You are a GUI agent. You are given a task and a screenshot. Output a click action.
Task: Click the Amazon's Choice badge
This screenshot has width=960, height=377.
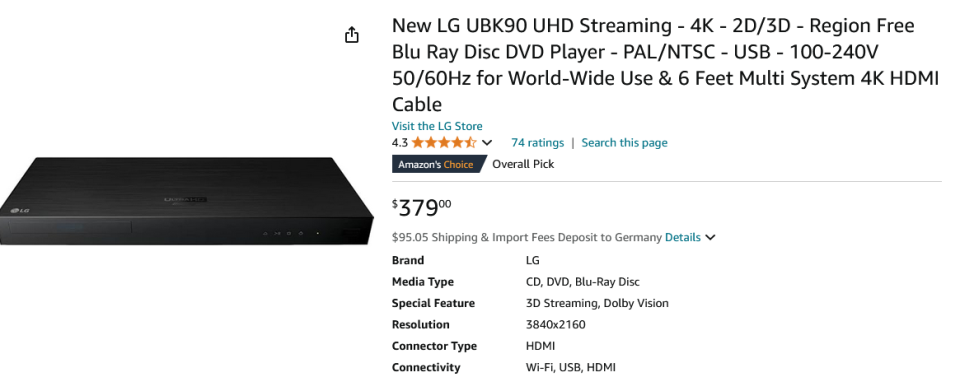point(436,165)
